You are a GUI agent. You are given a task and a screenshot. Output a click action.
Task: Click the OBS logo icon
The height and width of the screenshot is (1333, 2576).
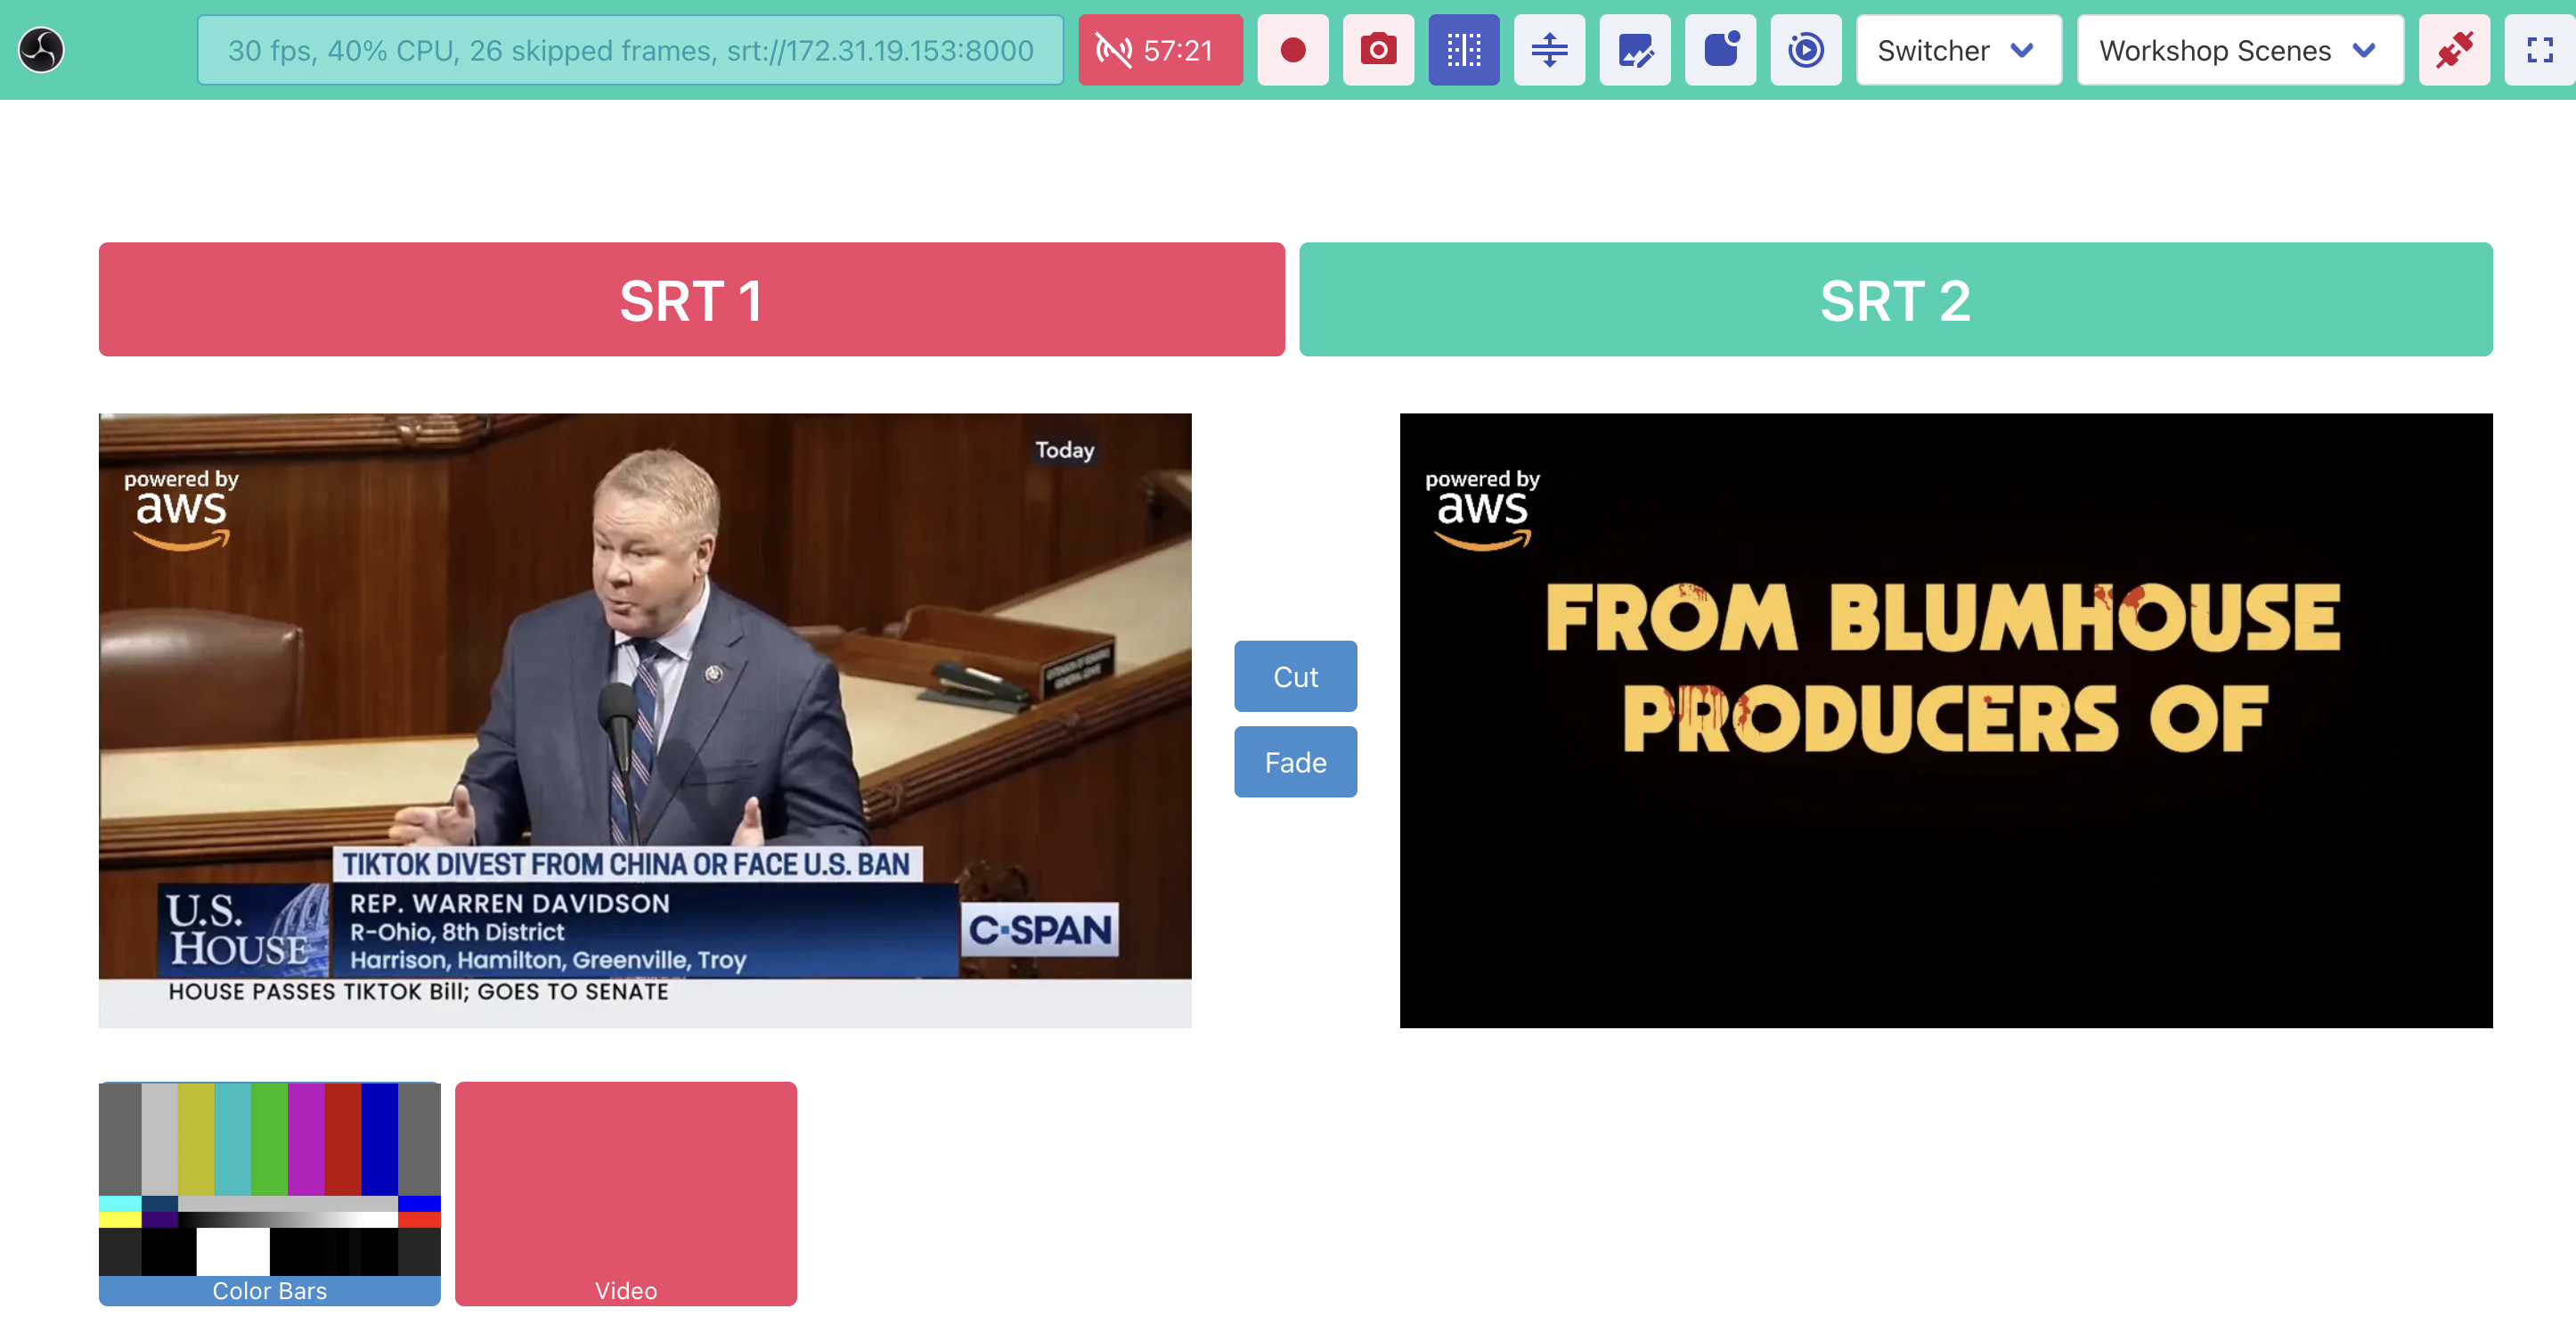coord(41,50)
